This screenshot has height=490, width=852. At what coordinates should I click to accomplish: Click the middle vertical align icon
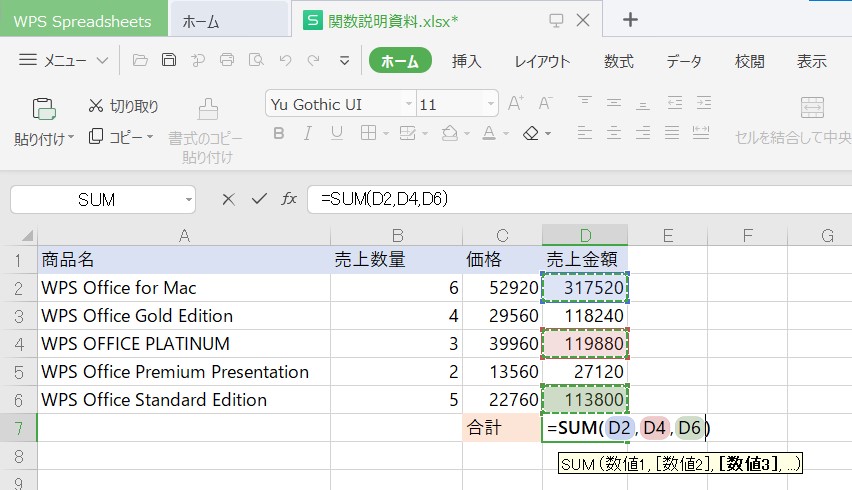click(614, 102)
